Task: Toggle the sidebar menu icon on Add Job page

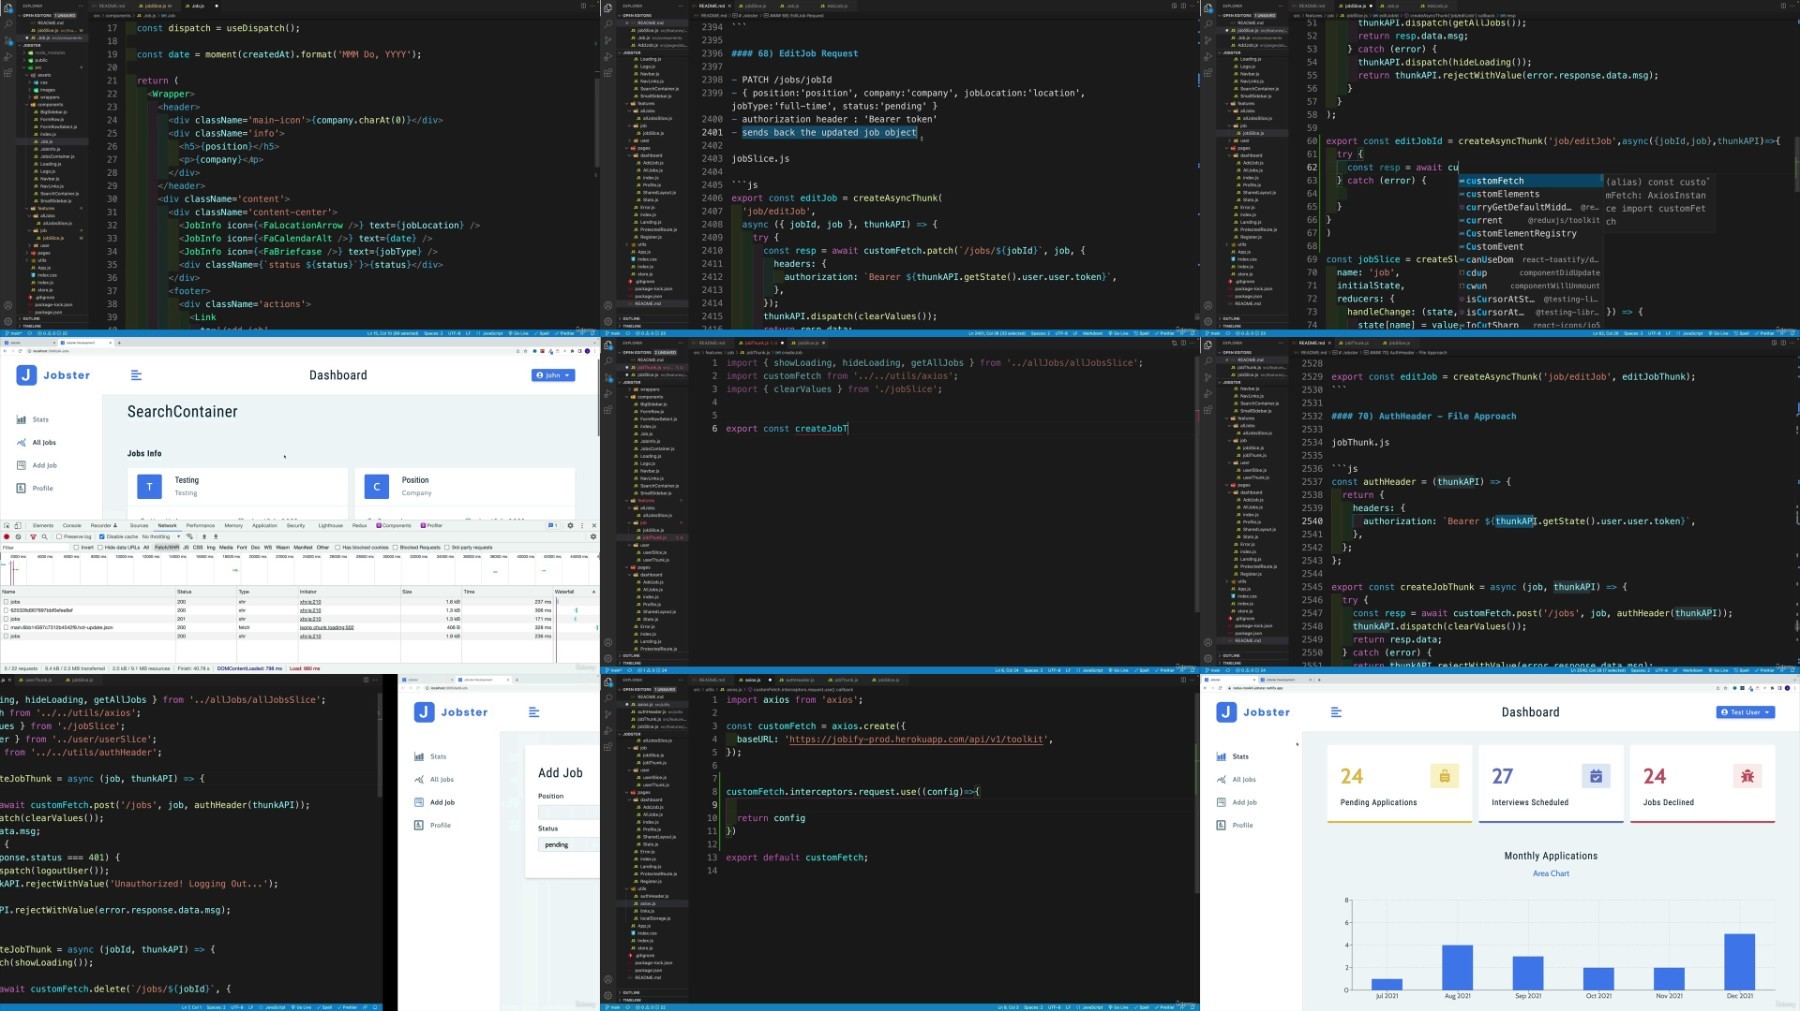Action: [x=534, y=712]
